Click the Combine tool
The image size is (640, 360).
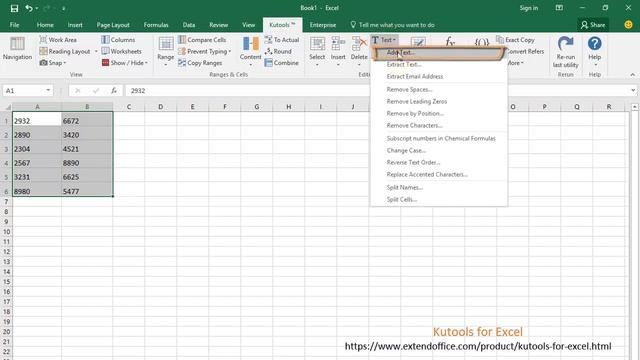[x=281, y=63]
